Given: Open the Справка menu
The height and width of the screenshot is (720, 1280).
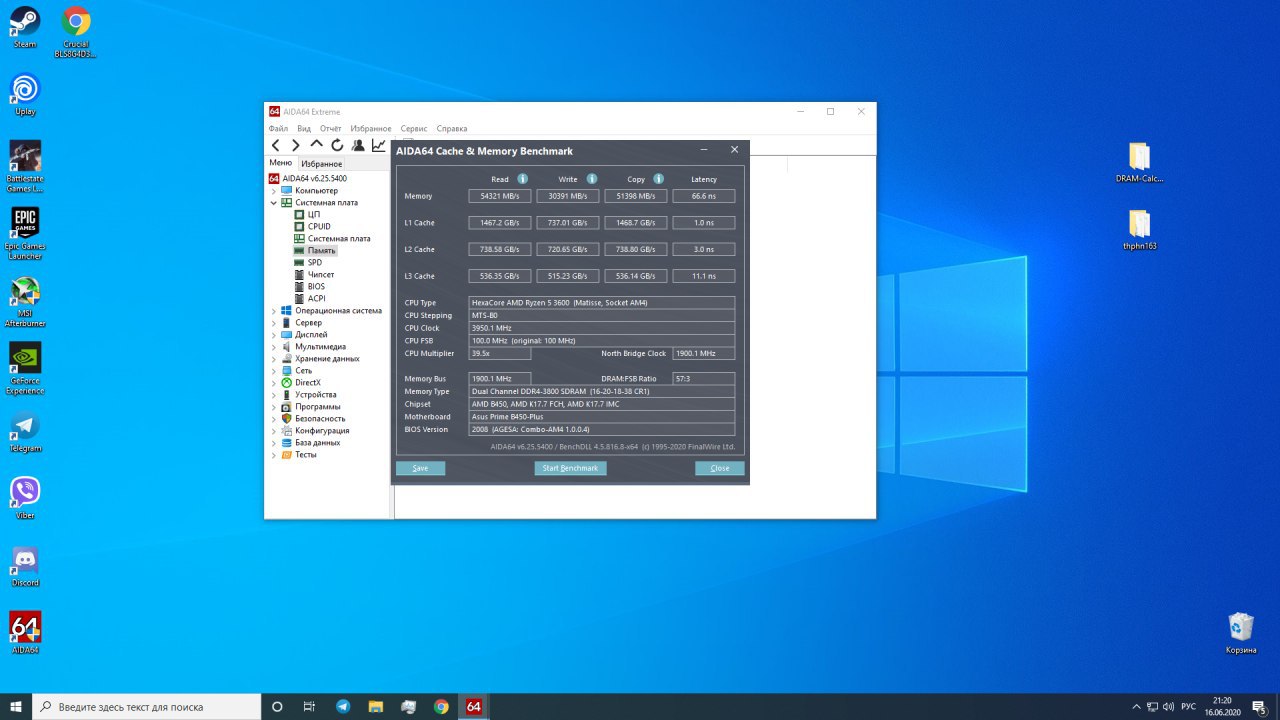Looking at the screenshot, I should [x=452, y=128].
